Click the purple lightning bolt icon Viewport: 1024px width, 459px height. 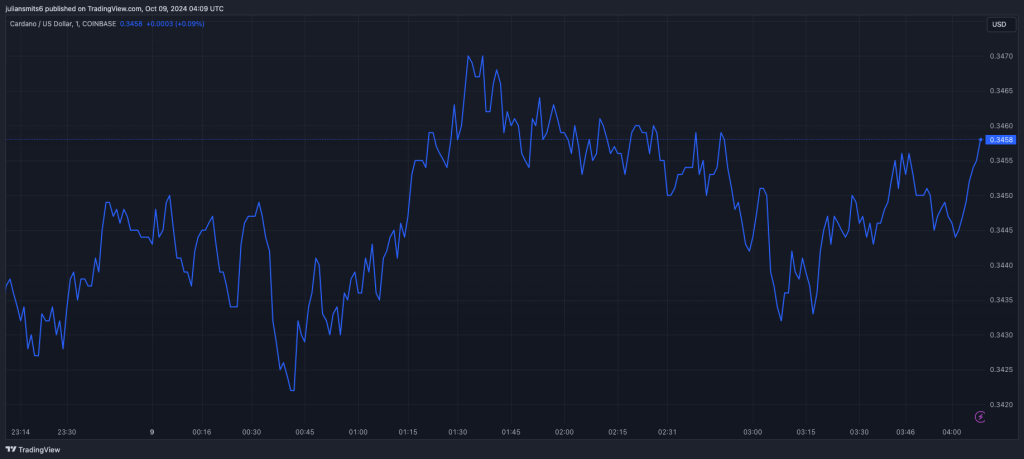[x=981, y=415]
